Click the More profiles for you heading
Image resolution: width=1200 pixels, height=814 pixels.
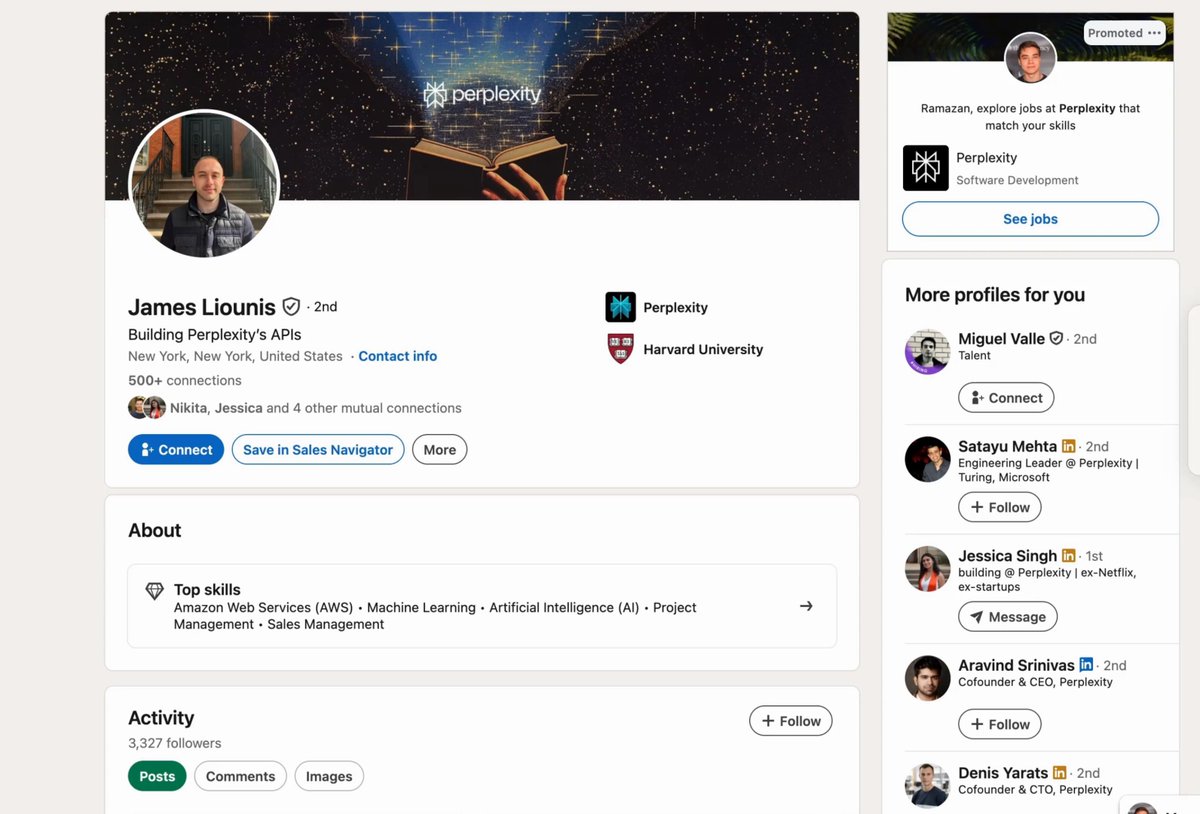(x=995, y=295)
